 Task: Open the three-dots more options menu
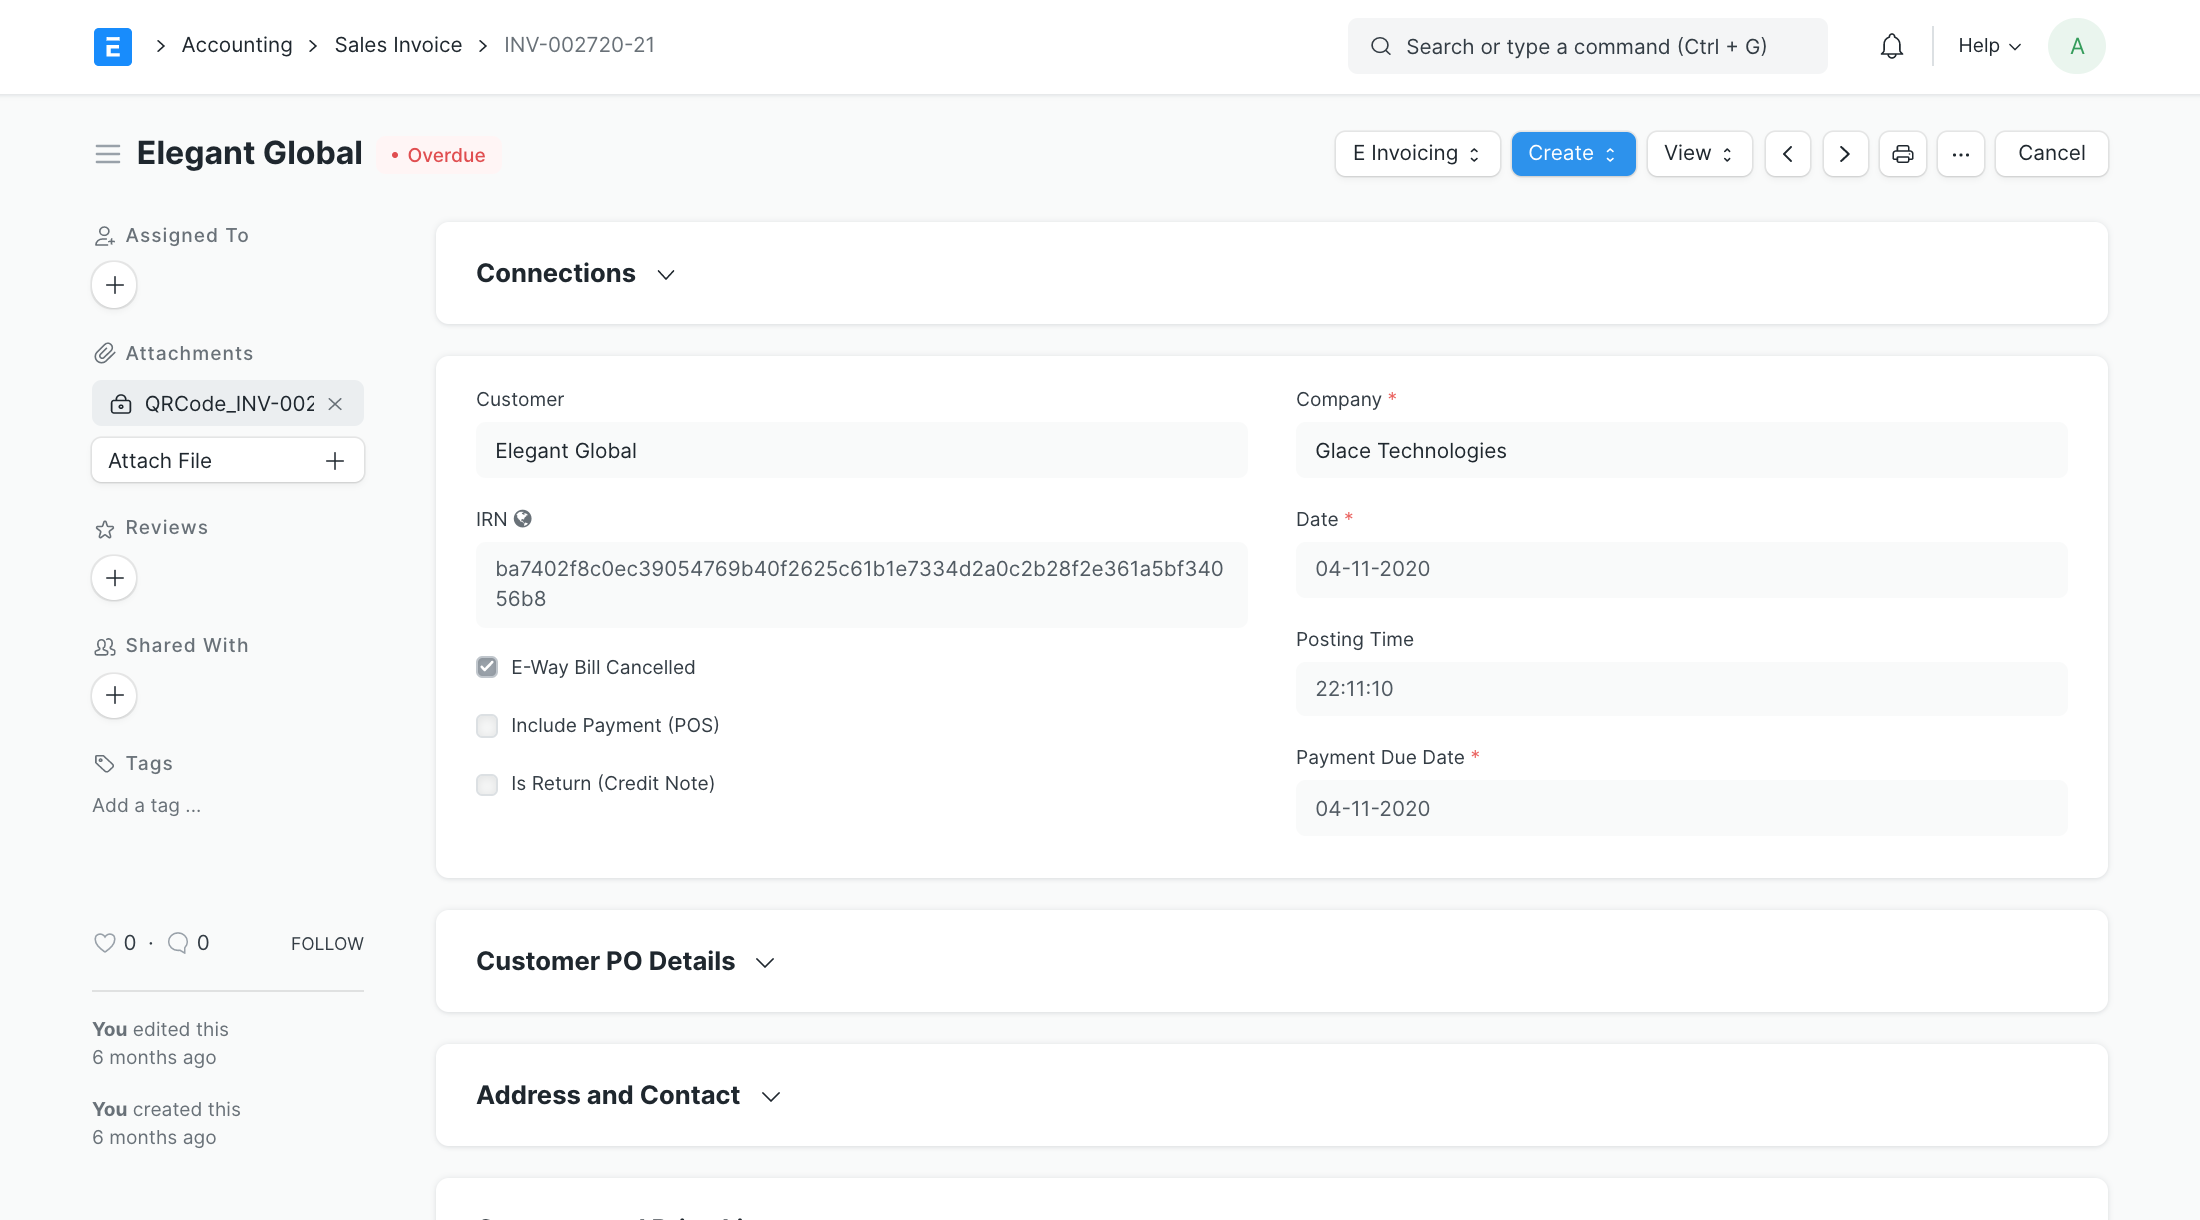(x=1960, y=154)
